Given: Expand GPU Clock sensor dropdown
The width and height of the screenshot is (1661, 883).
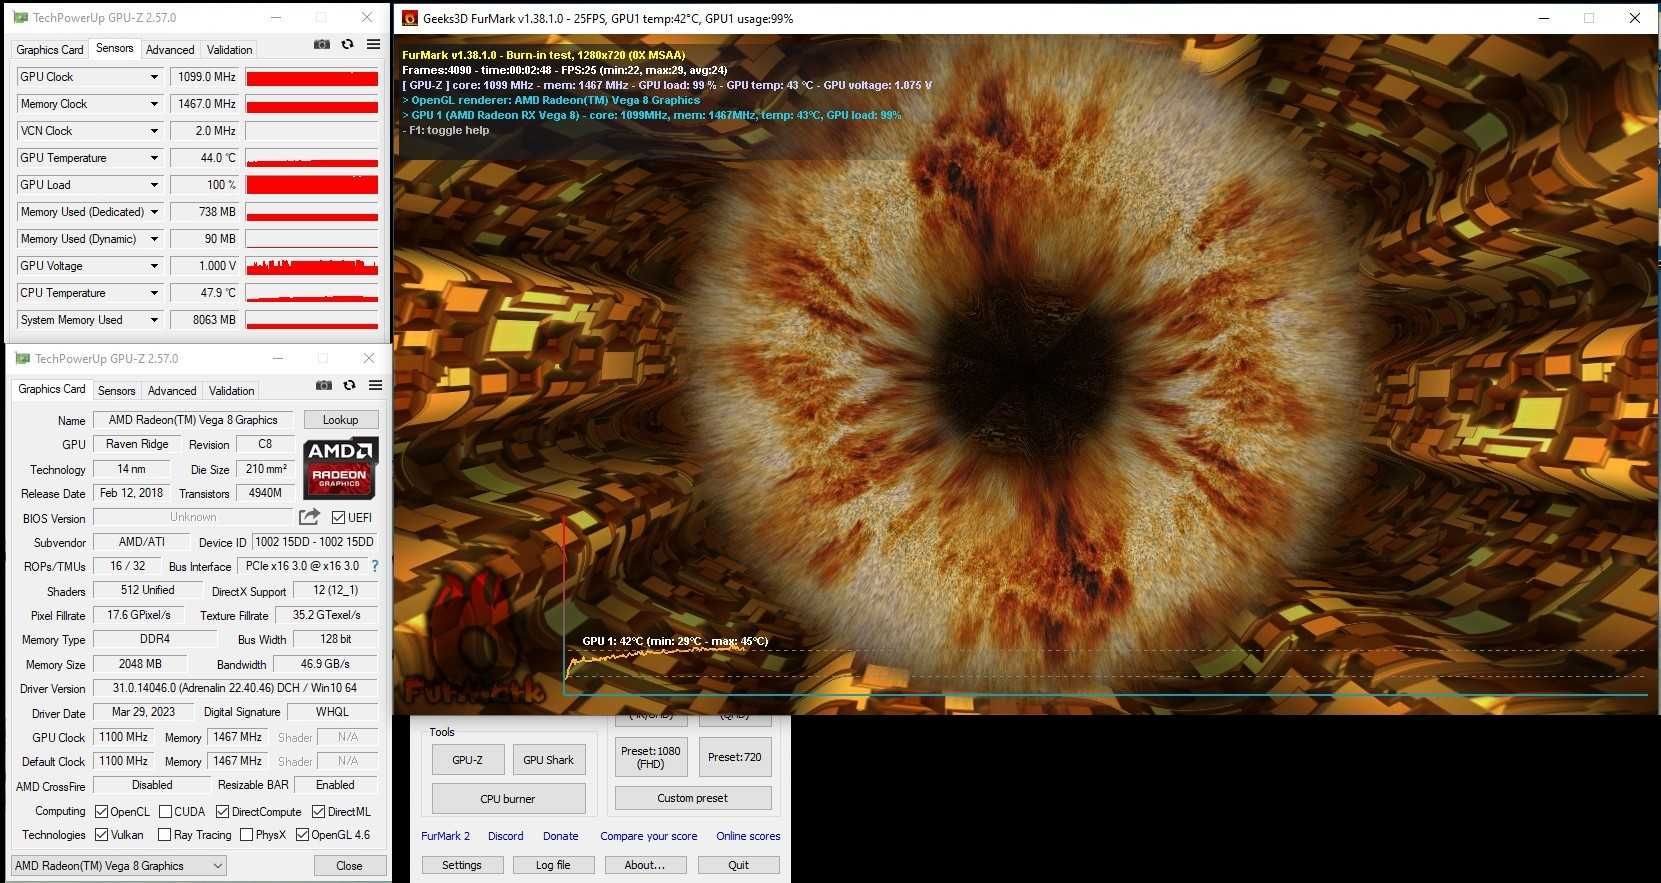Looking at the screenshot, I should pyautogui.click(x=154, y=77).
